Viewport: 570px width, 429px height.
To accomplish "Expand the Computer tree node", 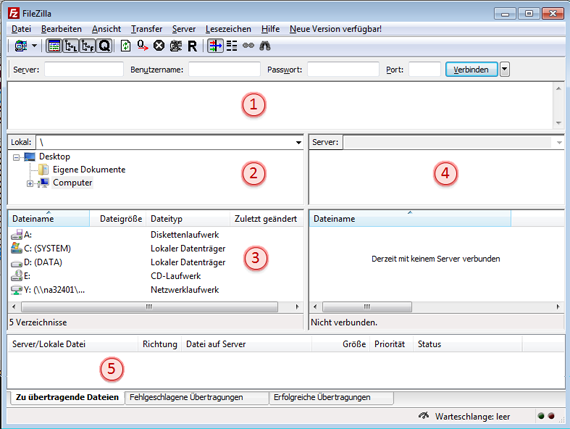I will [x=30, y=184].
